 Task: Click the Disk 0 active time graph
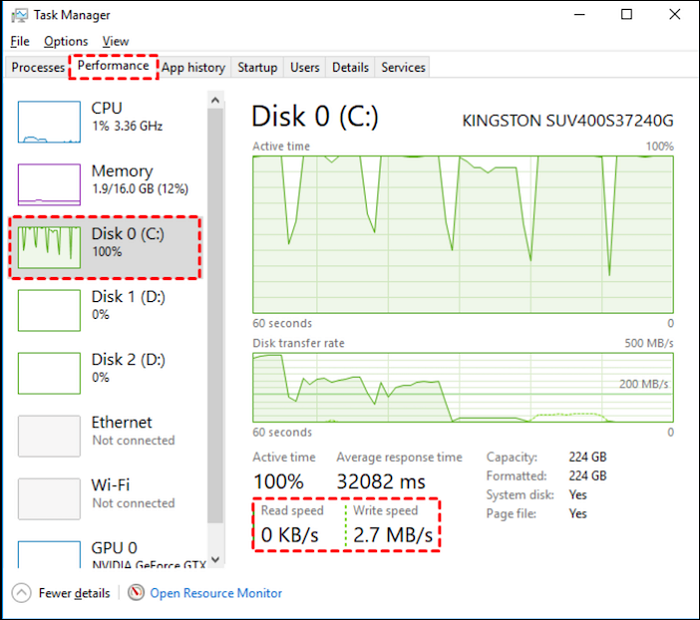pos(463,234)
